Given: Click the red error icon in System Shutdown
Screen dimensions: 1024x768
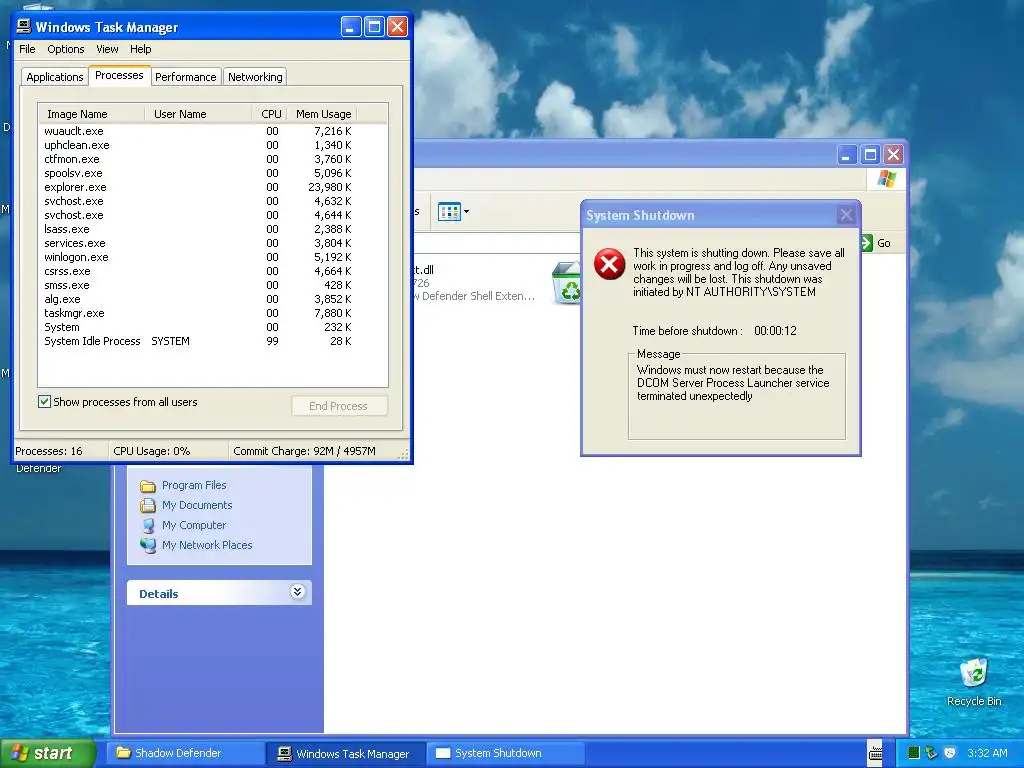Looking at the screenshot, I should click(x=609, y=264).
